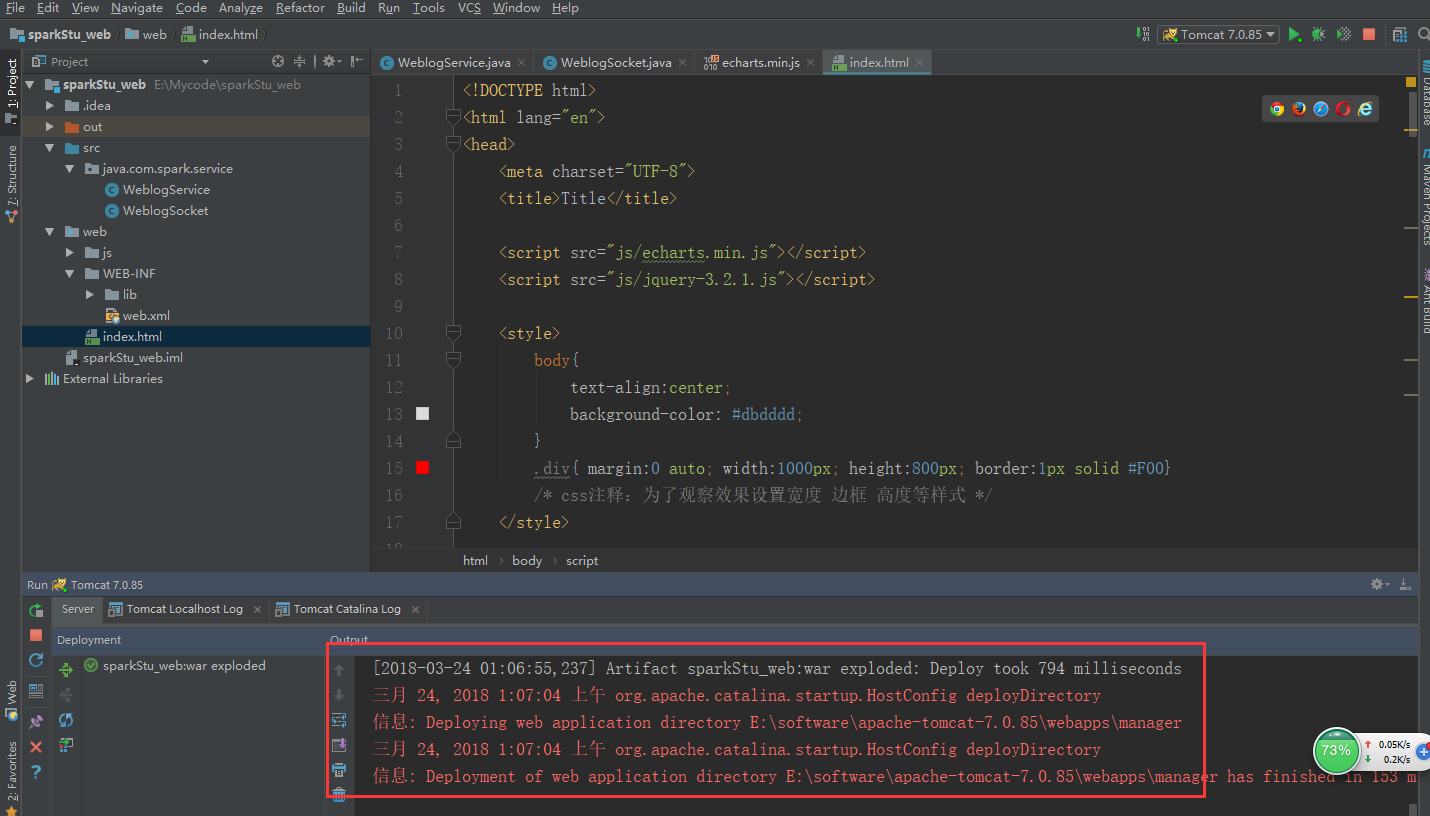The image size is (1430, 816).
Task: Expand the .idea folder
Action: 50,106
